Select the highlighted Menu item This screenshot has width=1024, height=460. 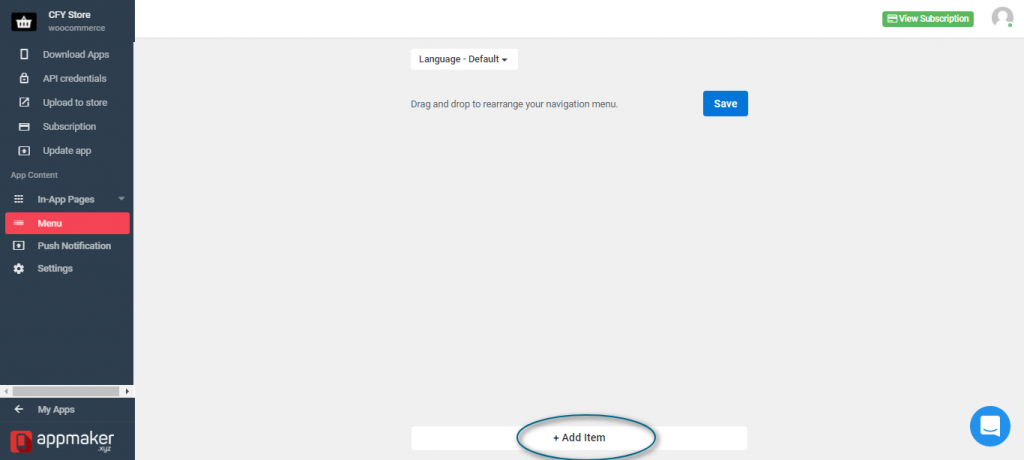pos(67,223)
